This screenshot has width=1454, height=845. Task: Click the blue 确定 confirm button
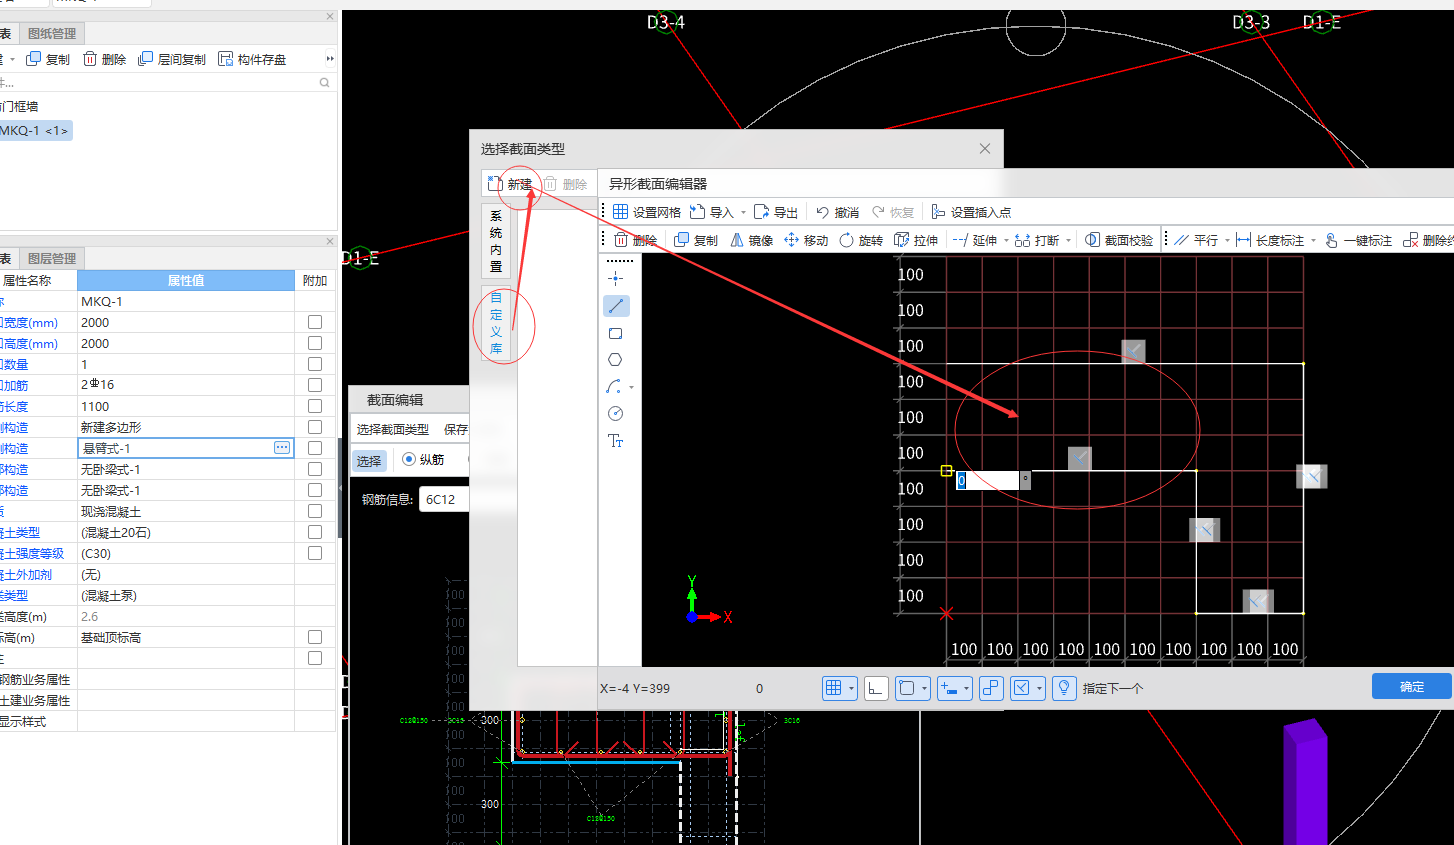1411,686
